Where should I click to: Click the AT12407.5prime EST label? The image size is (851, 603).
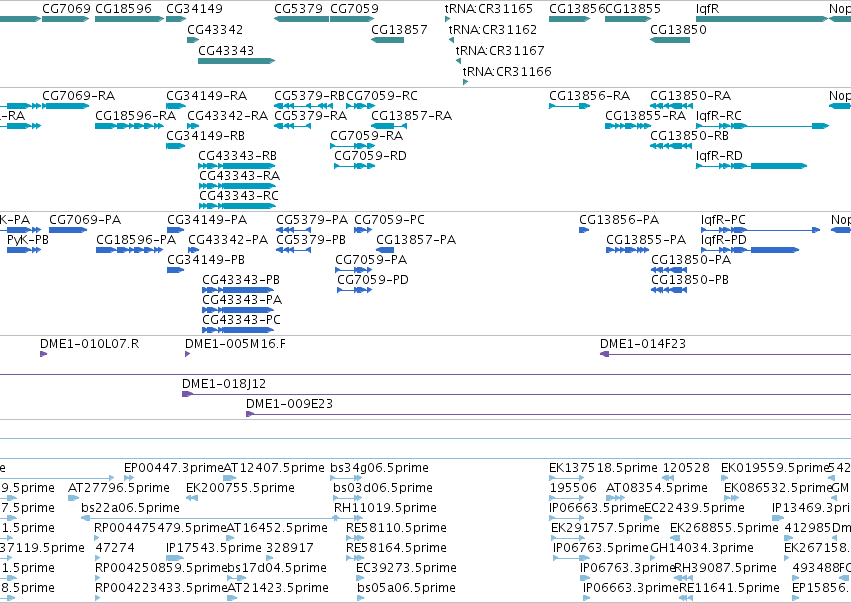click(x=274, y=468)
